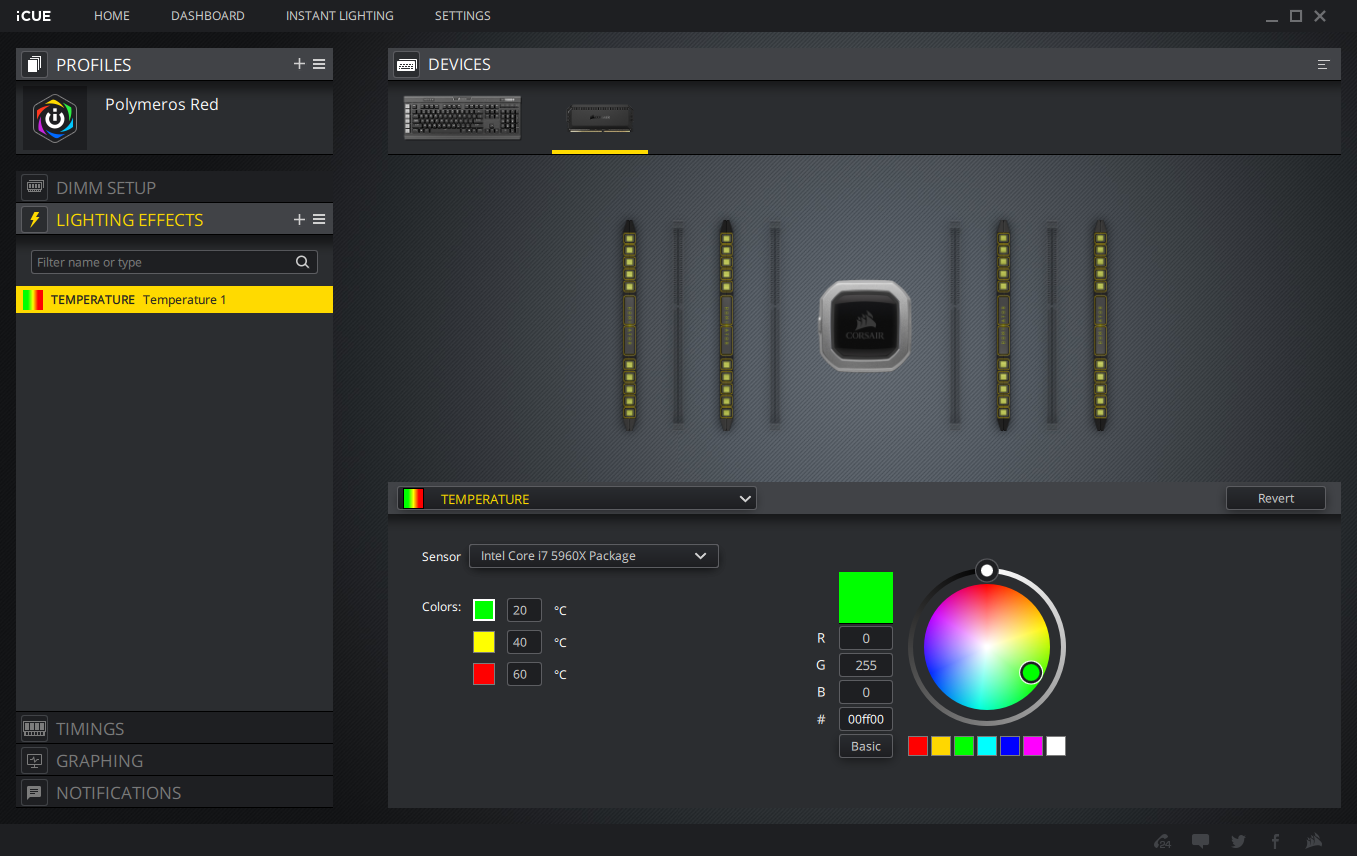Viewport: 1357px width, 856px height.
Task: Open the Profiles hamburger menu icon
Action: pyautogui.click(x=319, y=64)
